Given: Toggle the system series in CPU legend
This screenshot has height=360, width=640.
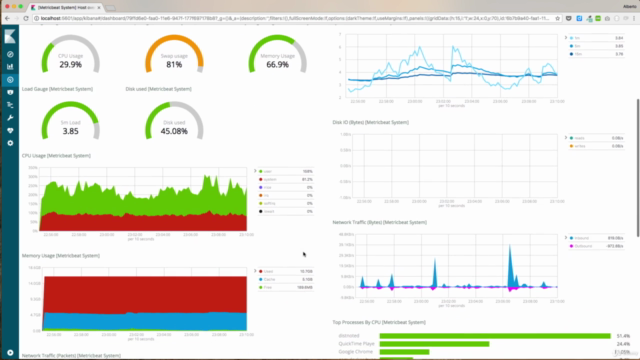Looking at the screenshot, I should (x=286, y=179).
